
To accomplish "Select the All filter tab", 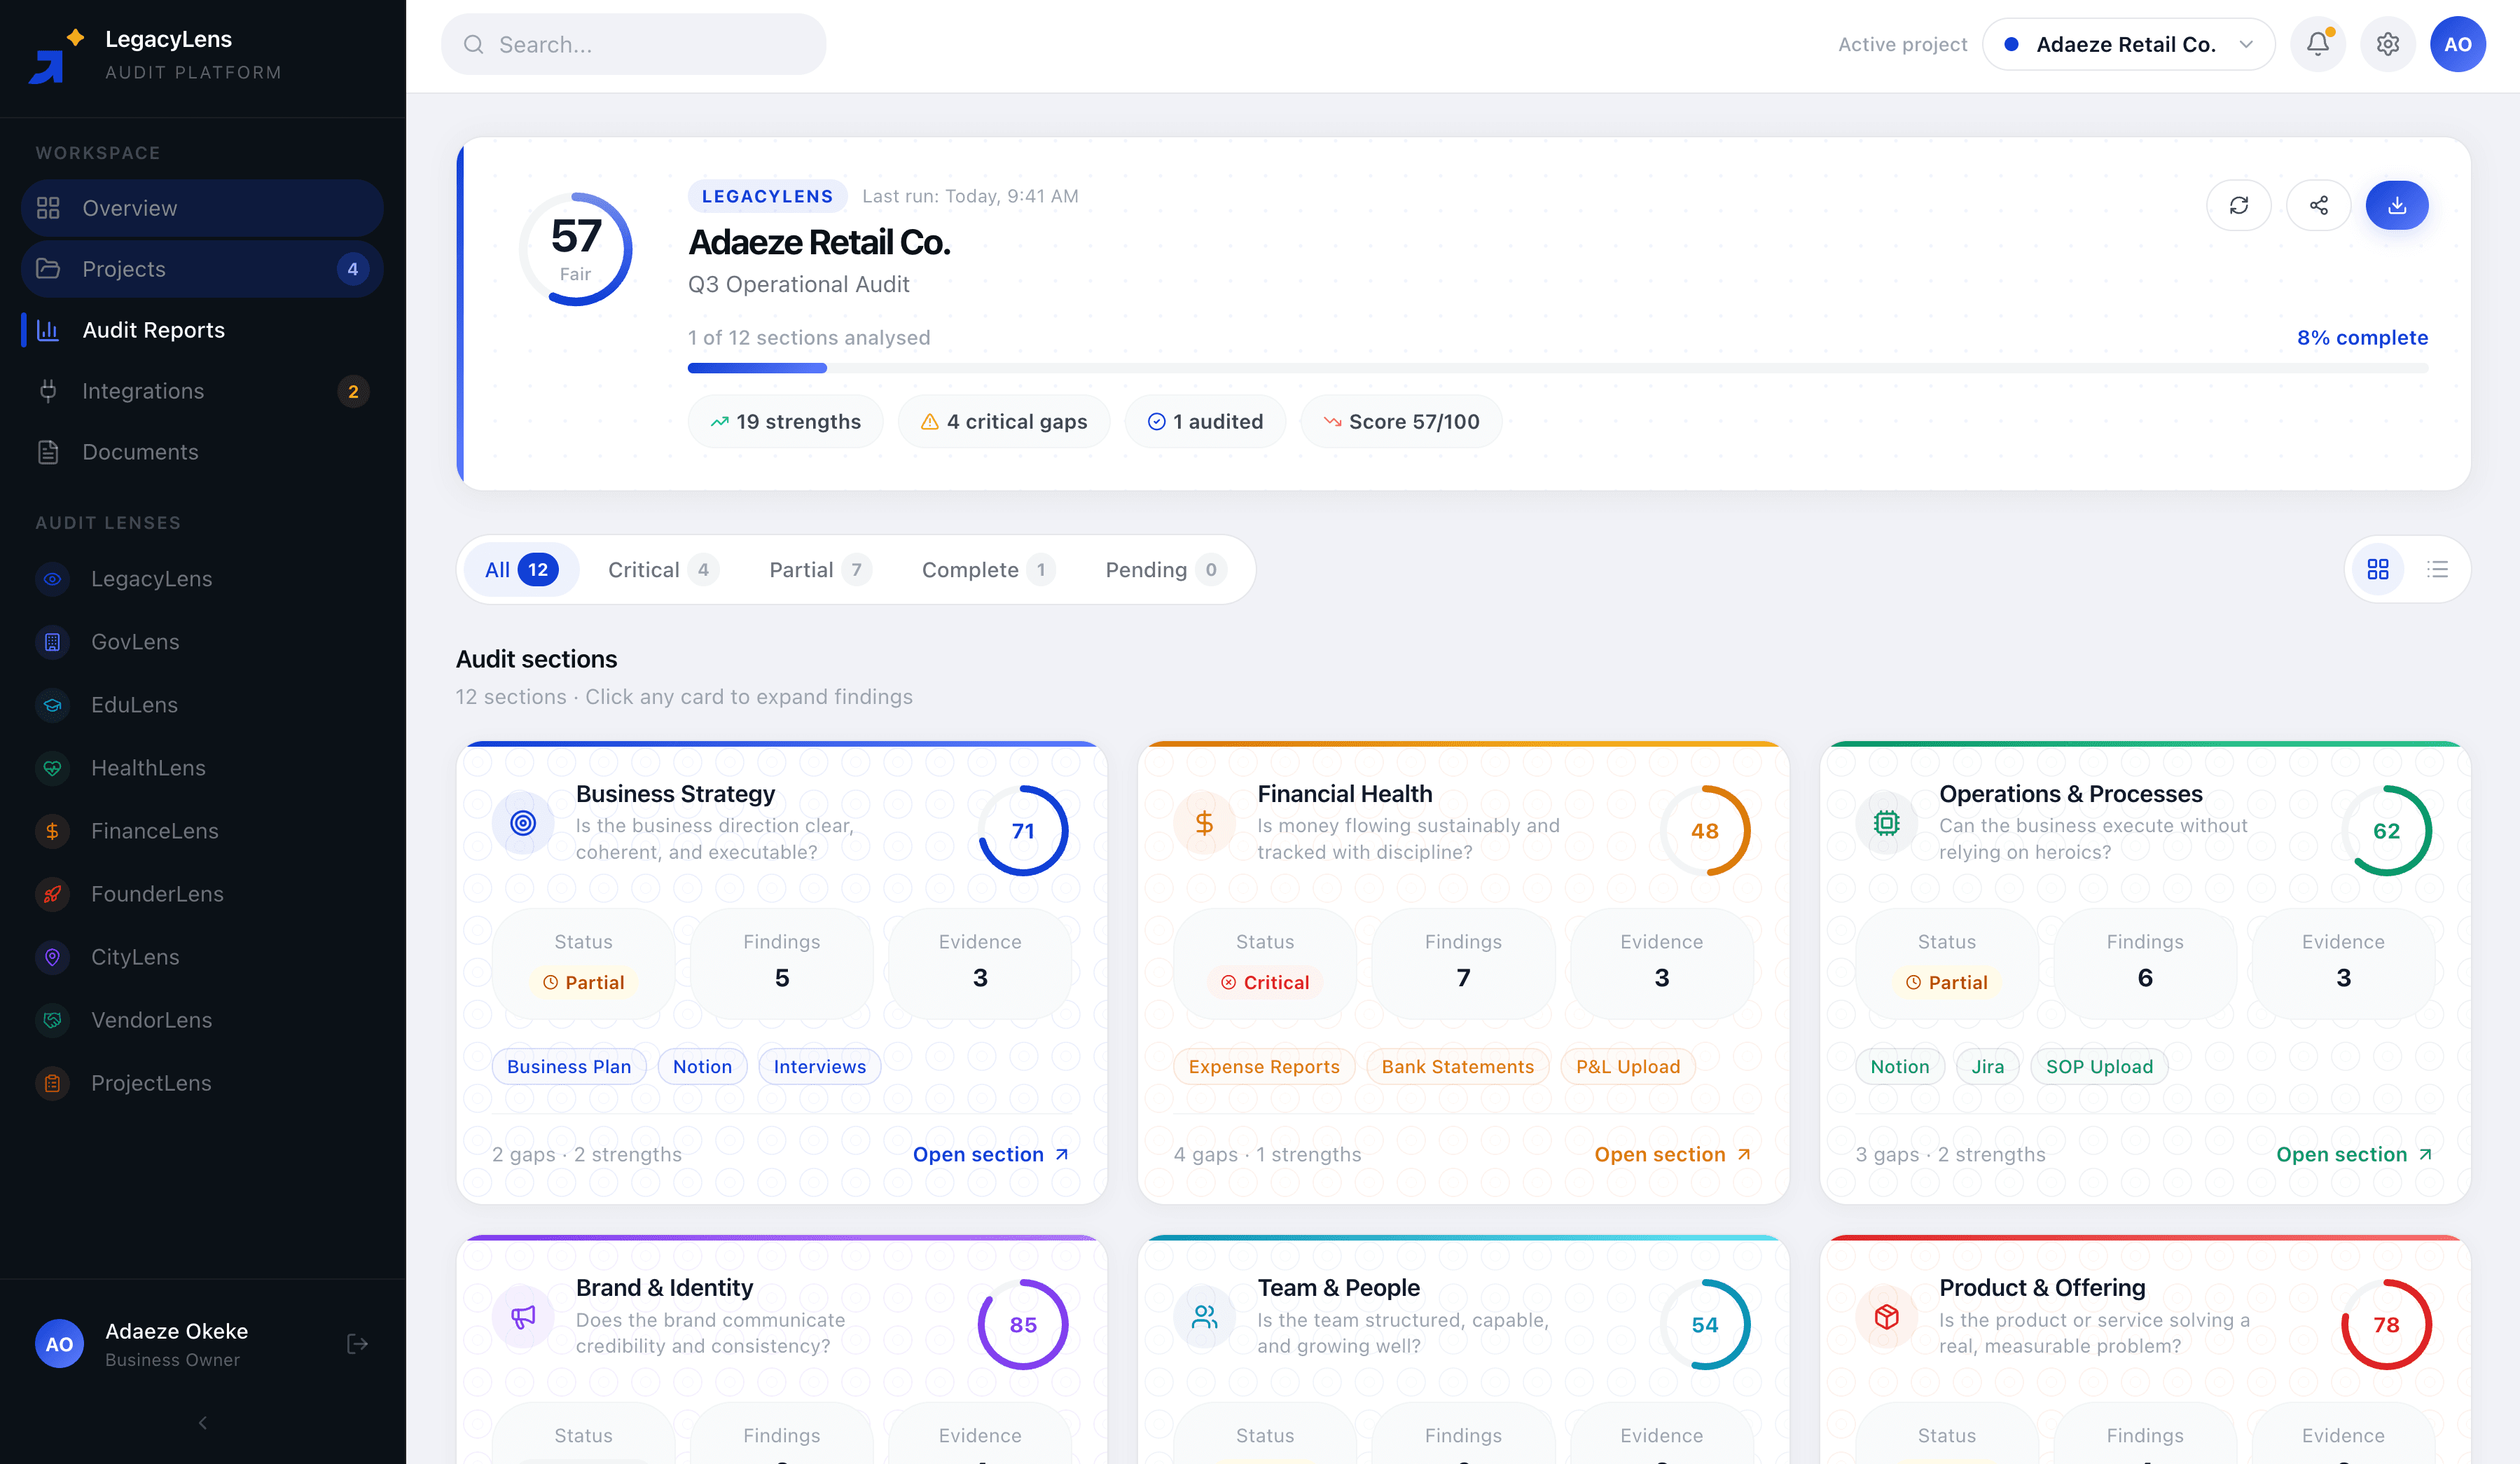I will 521,569.
